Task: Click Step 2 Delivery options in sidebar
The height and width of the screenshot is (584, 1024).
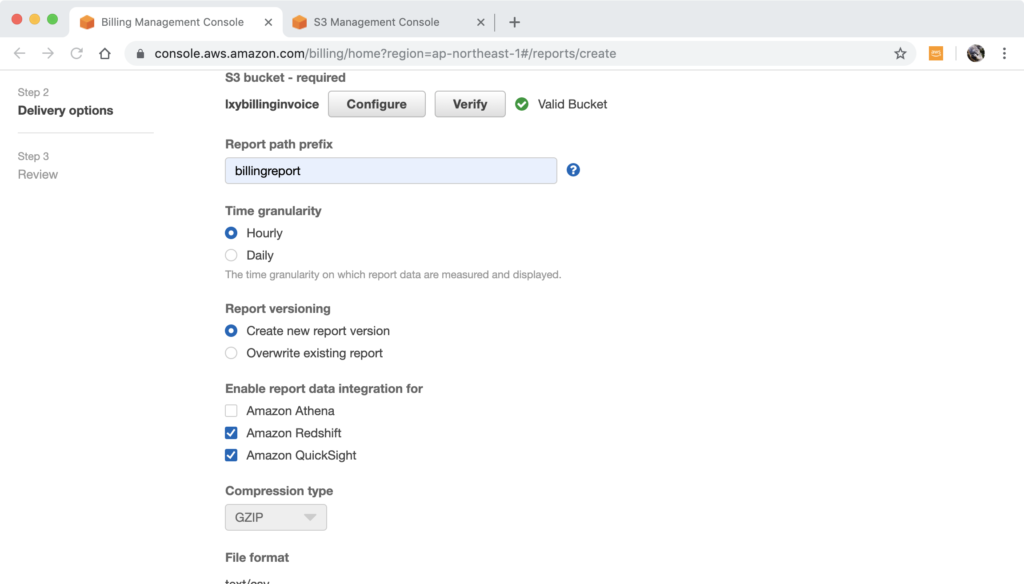Action: click(65, 103)
